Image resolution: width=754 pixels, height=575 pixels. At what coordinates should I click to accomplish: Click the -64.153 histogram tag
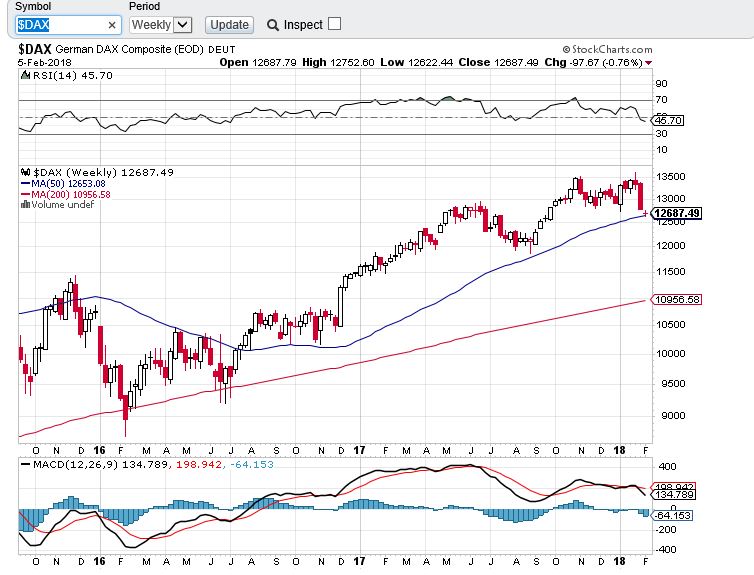(x=672, y=515)
